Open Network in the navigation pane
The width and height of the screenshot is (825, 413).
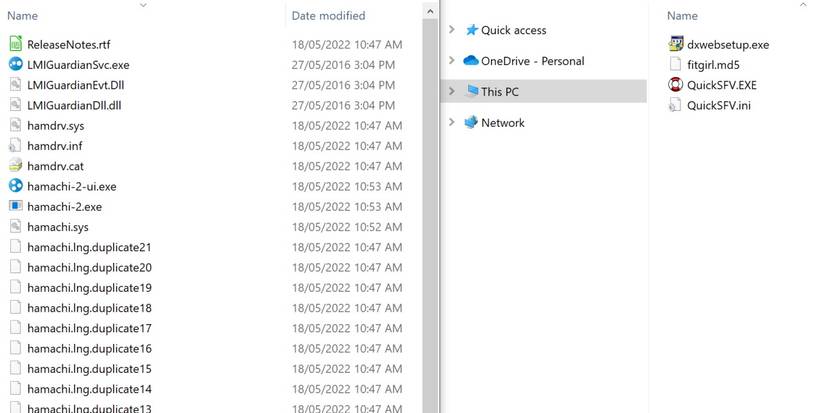click(x=502, y=123)
